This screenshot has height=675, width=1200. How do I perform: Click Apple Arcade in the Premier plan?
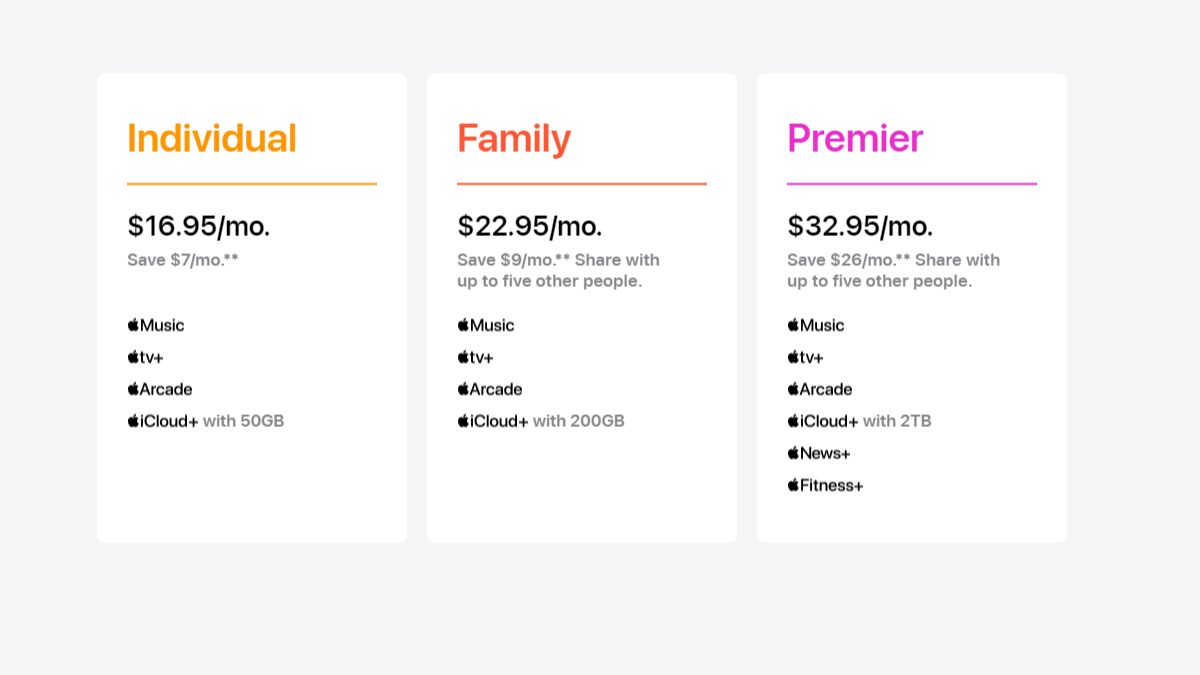coord(820,389)
